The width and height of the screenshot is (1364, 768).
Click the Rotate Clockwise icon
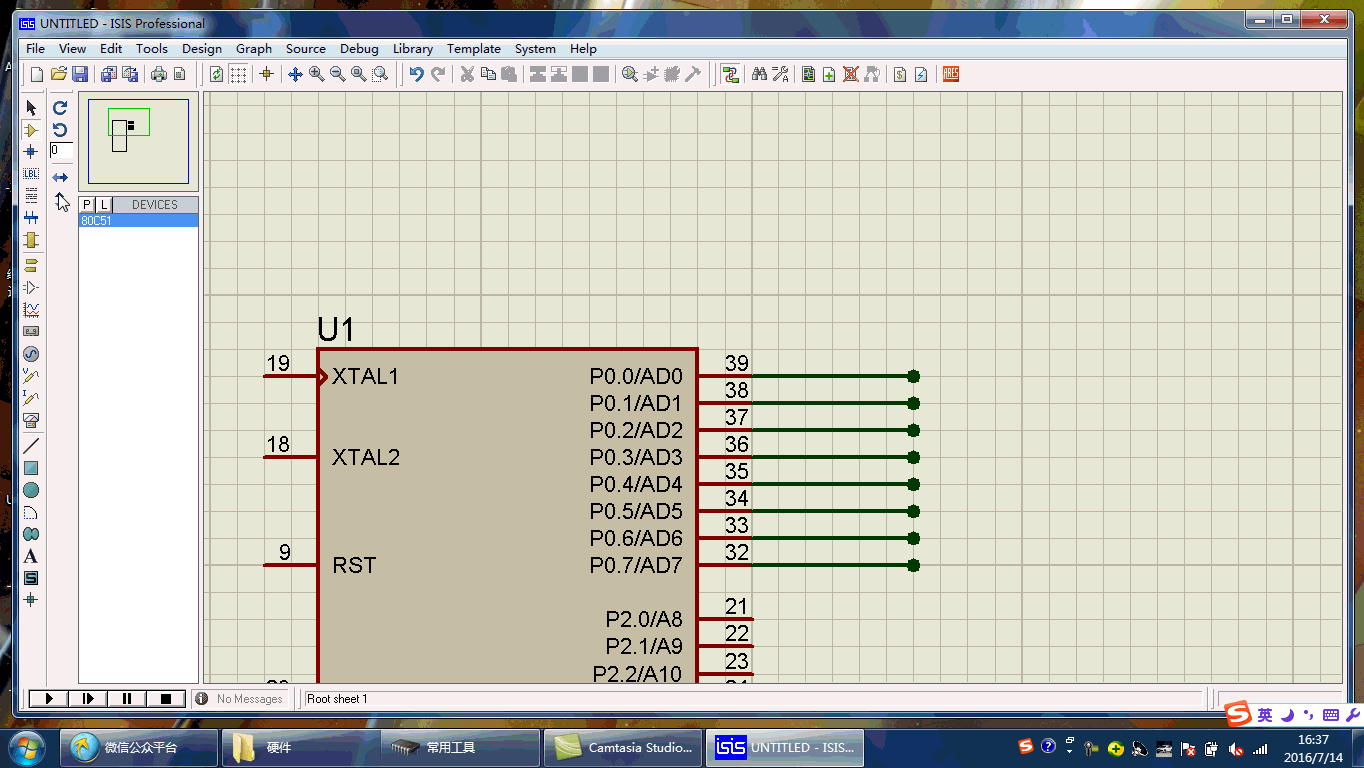tap(60, 108)
